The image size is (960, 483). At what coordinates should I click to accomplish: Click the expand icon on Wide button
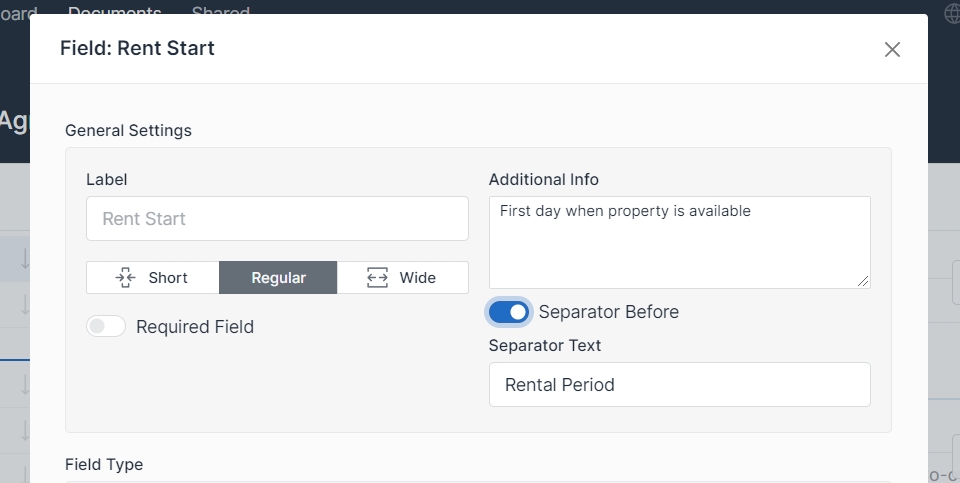377,277
